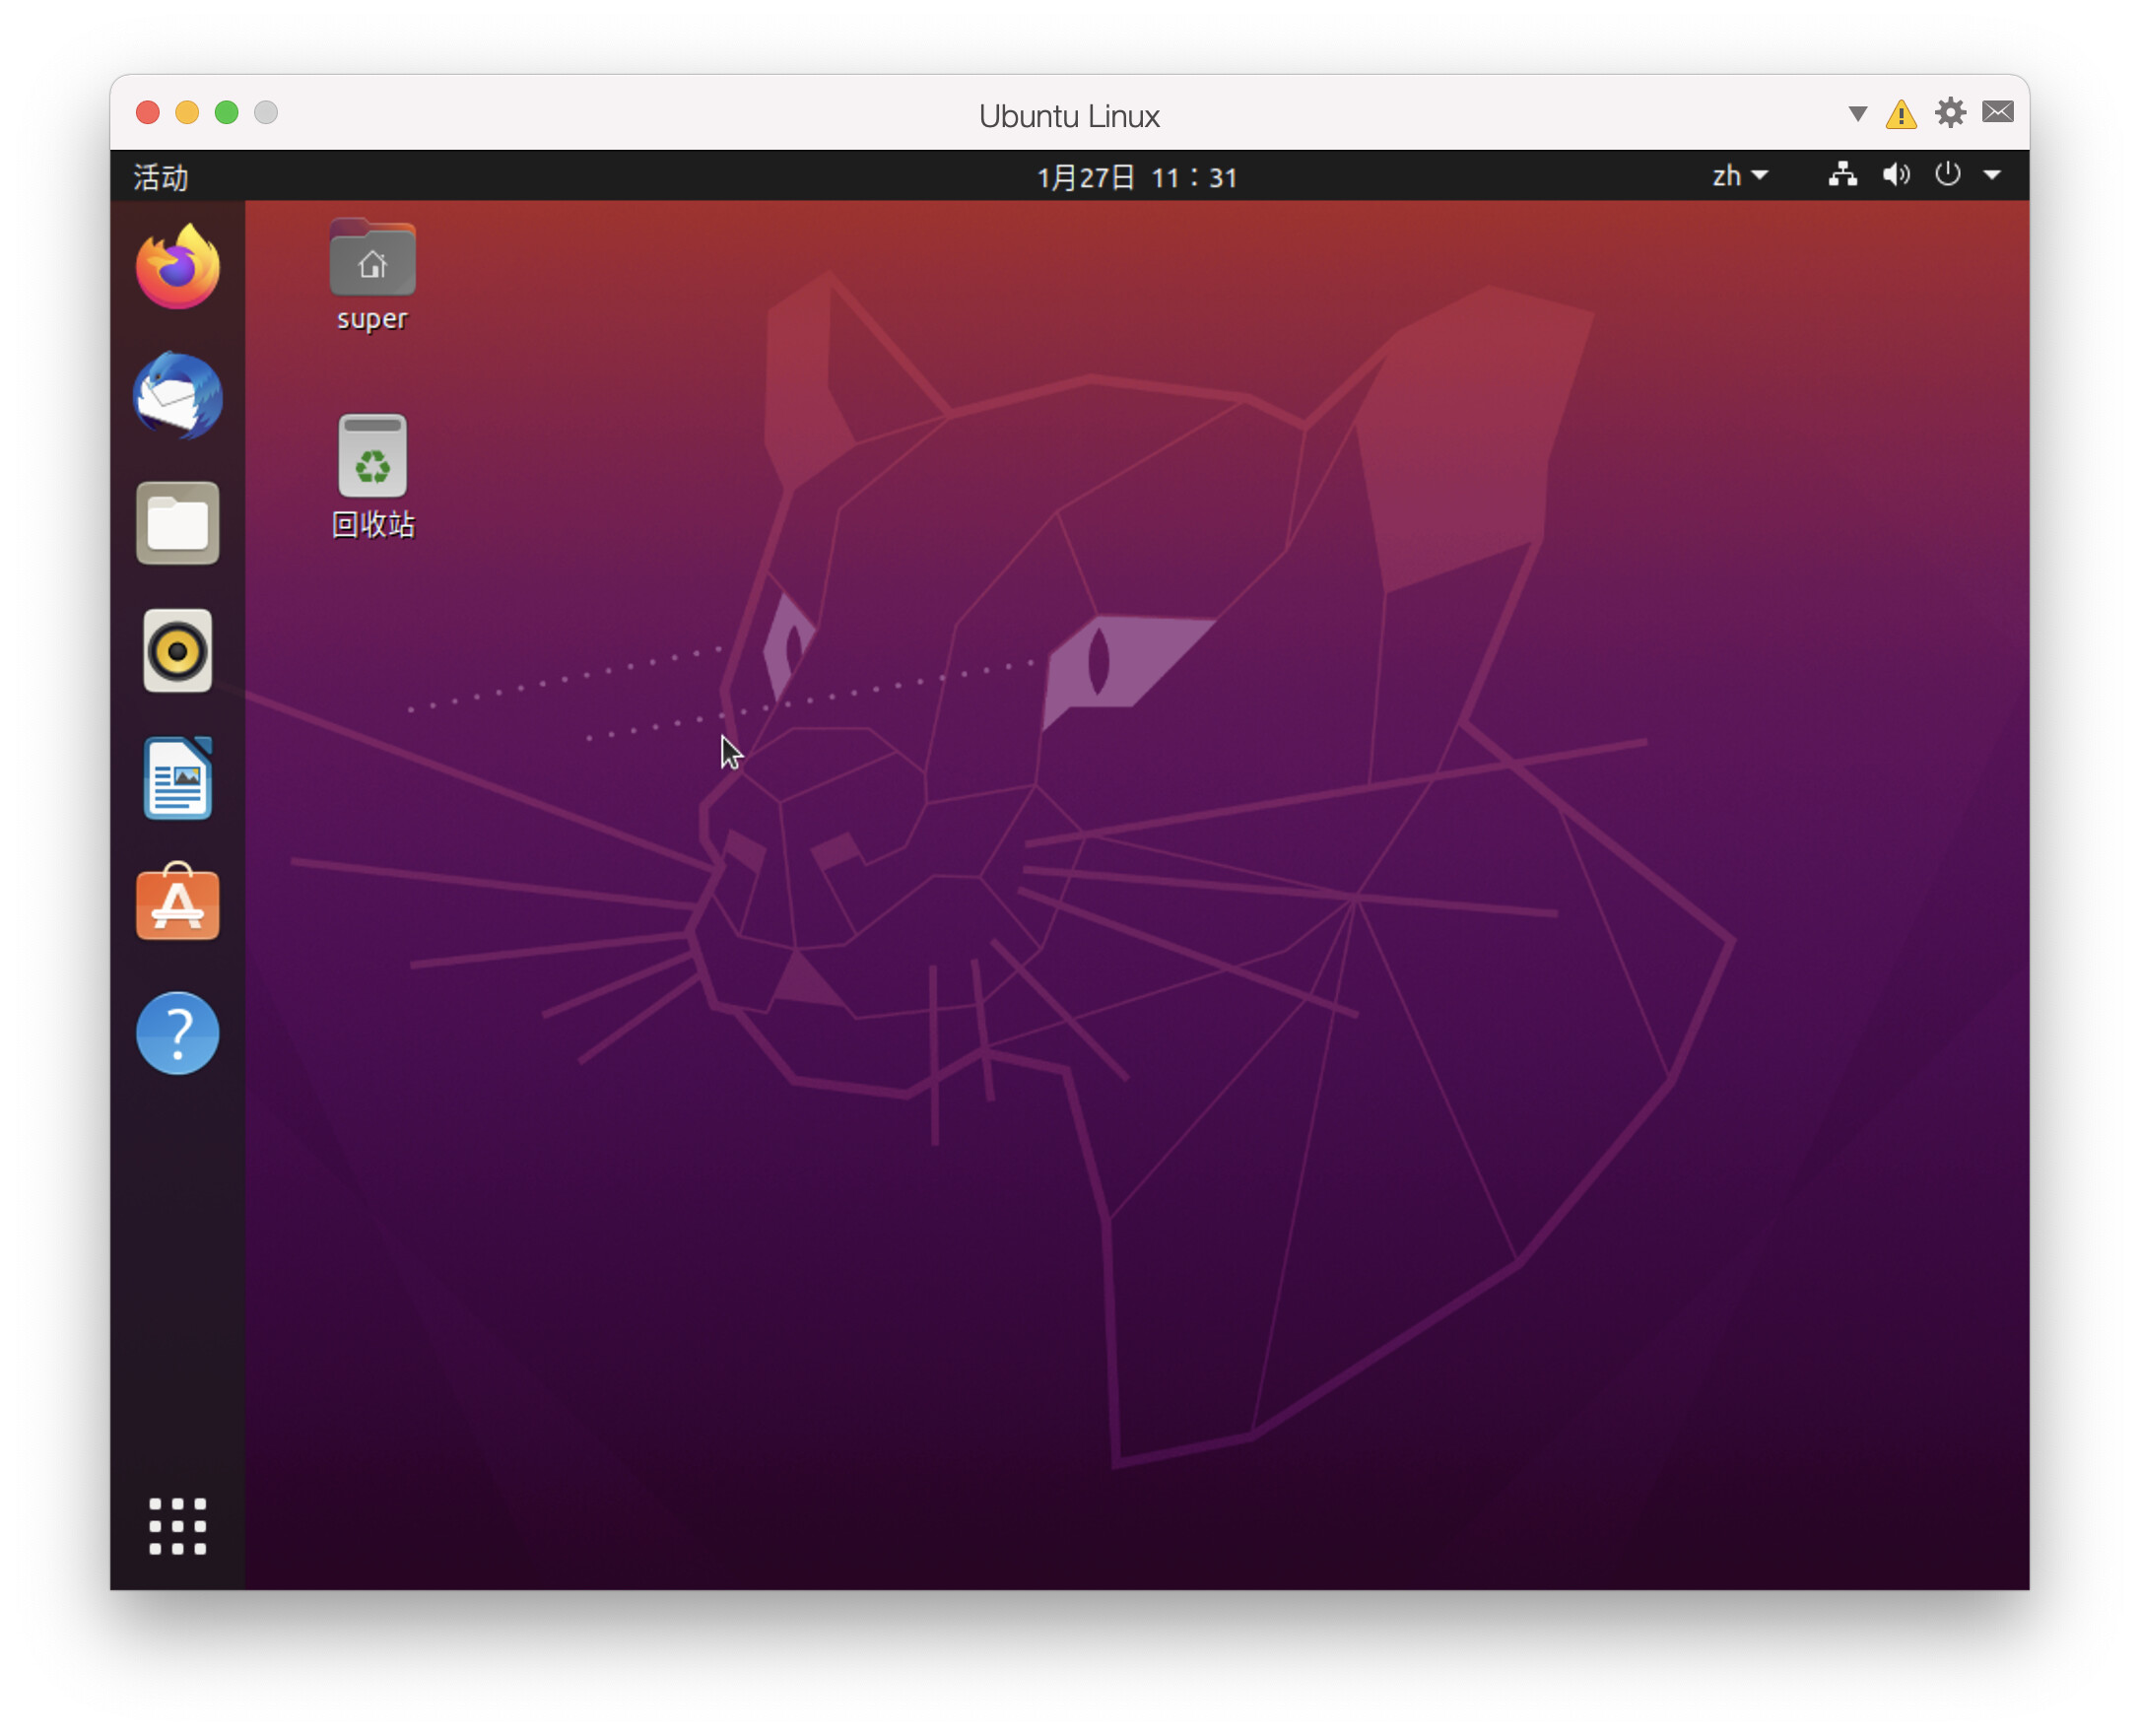Minimize the Ubuntu Linux VM window
The height and width of the screenshot is (1736, 2140).
tap(187, 113)
